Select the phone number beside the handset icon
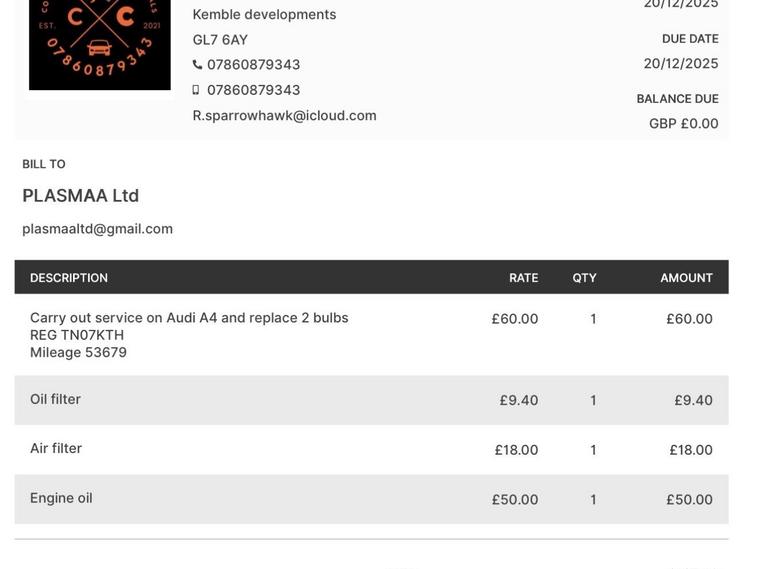The image size is (759, 569). tap(253, 65)
